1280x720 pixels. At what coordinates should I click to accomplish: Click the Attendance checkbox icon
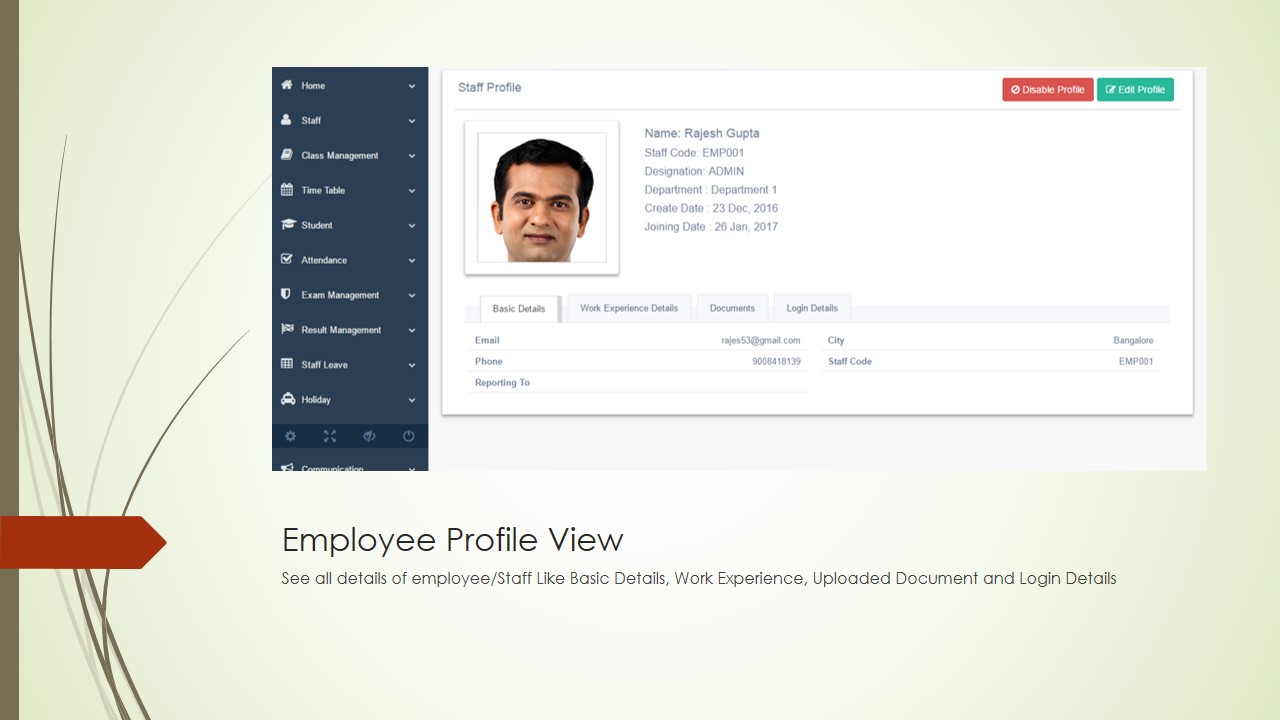[287, 260]
